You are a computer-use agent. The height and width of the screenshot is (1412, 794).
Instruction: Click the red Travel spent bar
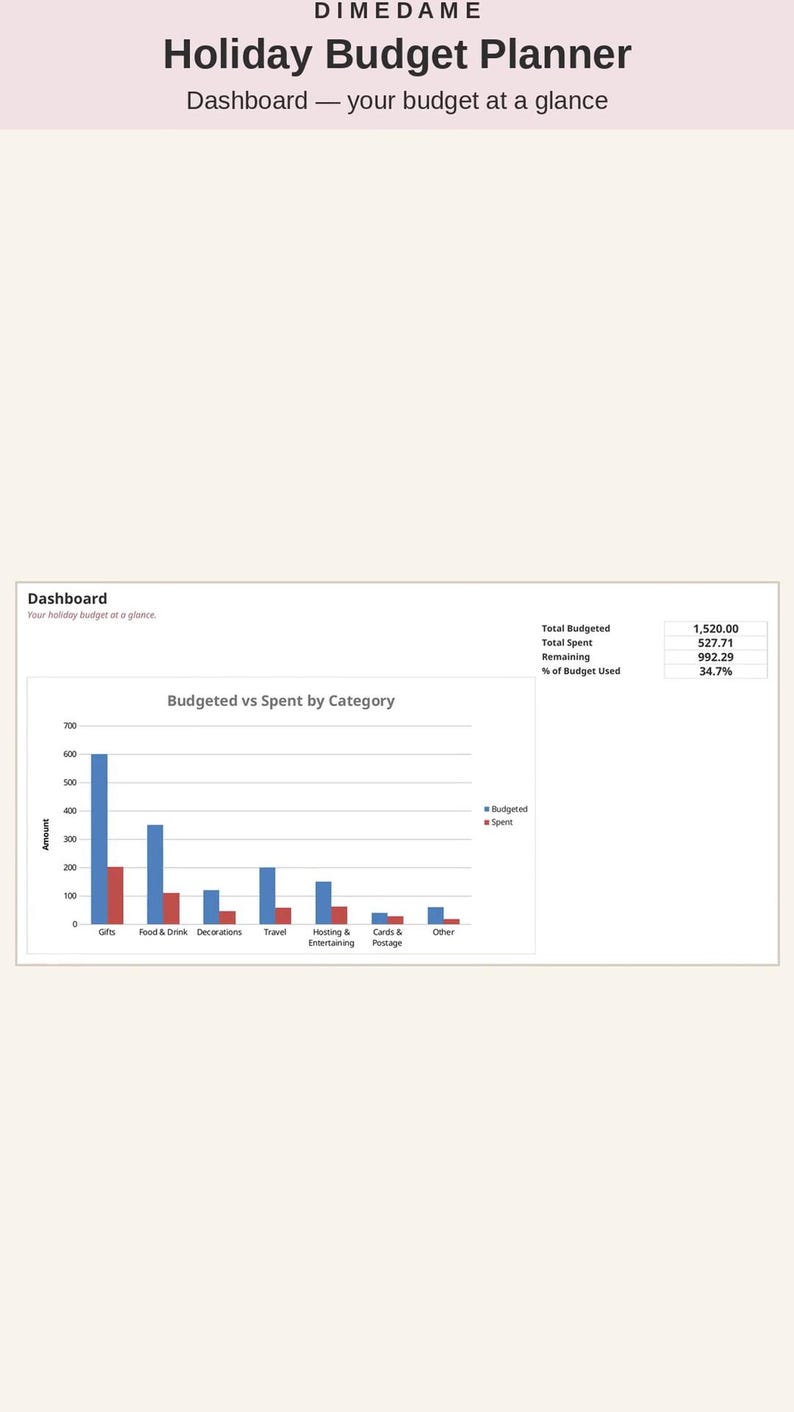tap(283, 916)
